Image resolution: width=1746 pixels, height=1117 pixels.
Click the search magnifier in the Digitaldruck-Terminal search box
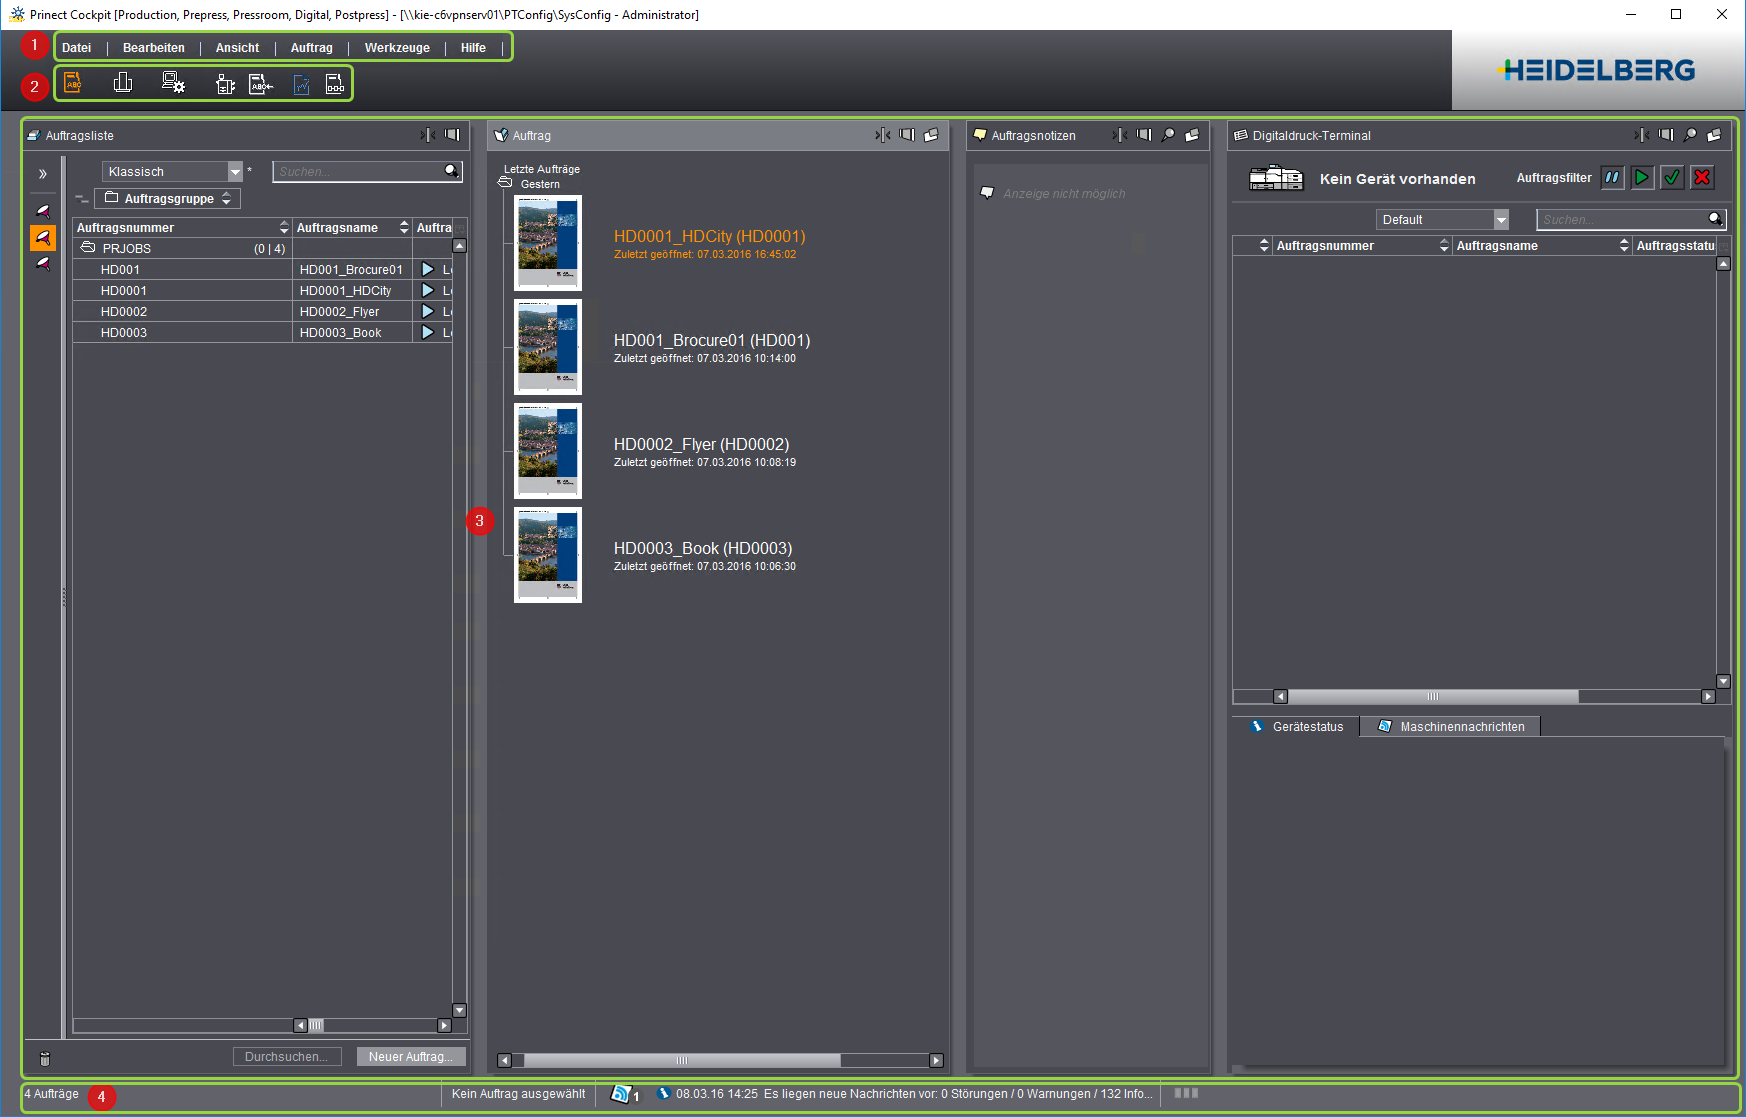point(1716,219)
